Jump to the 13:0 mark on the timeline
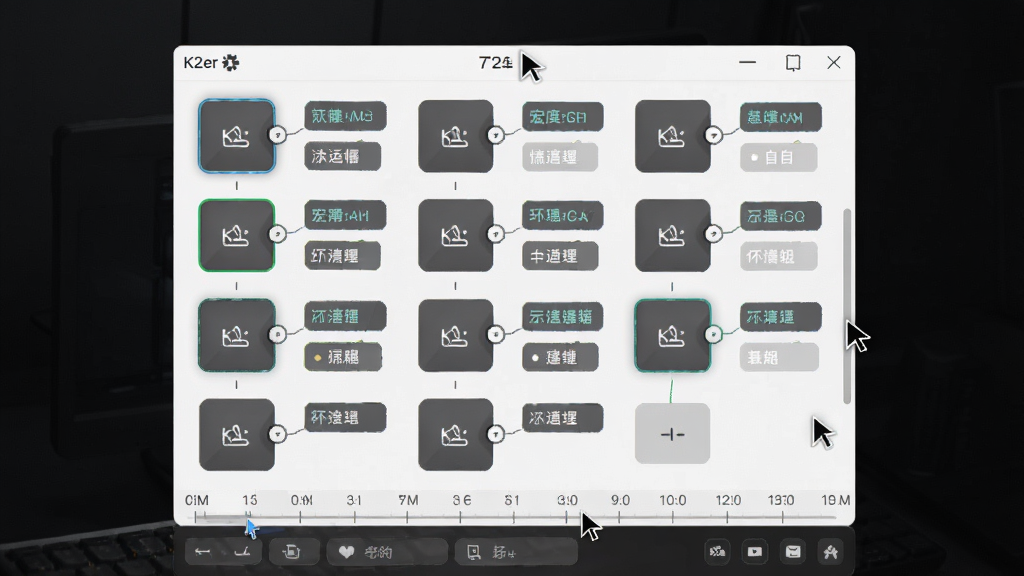Screen dimensions: 1024x576 tap(781, 500)
